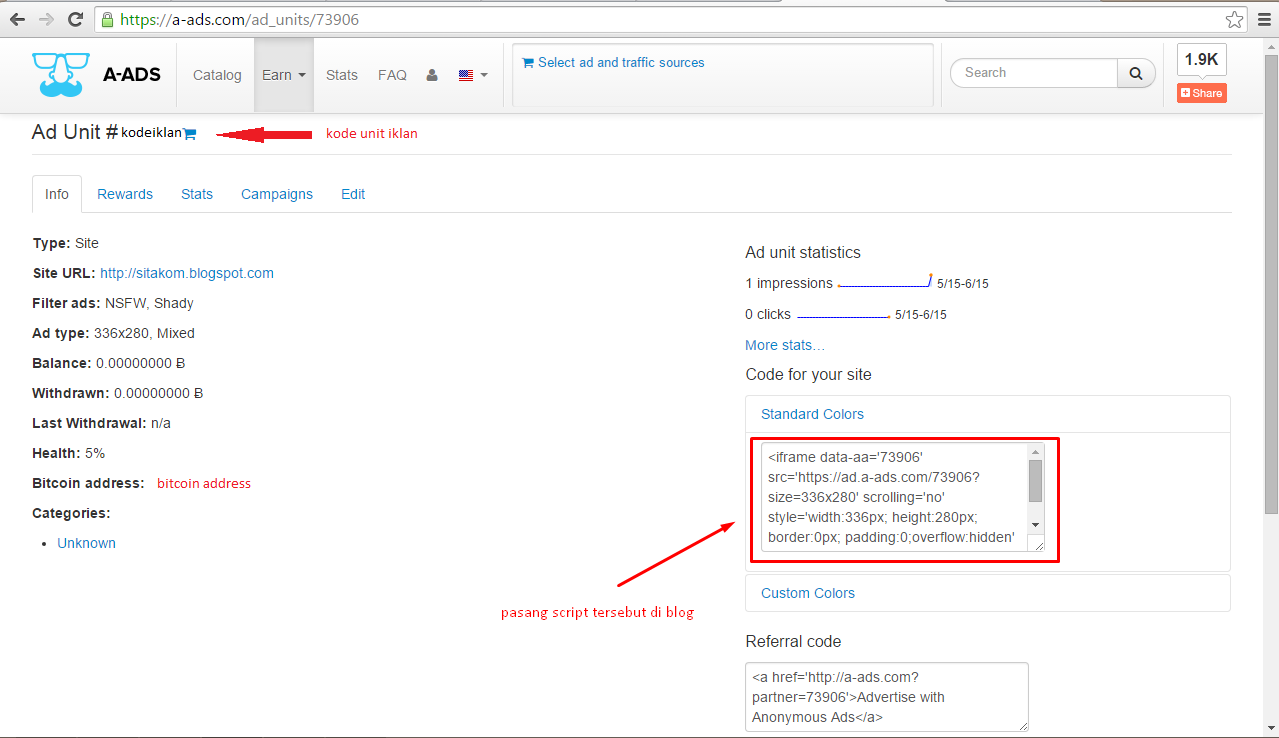Open the Unknown category link
Image resolution: width=1279 pixels, height=738 pixels.
86,543
